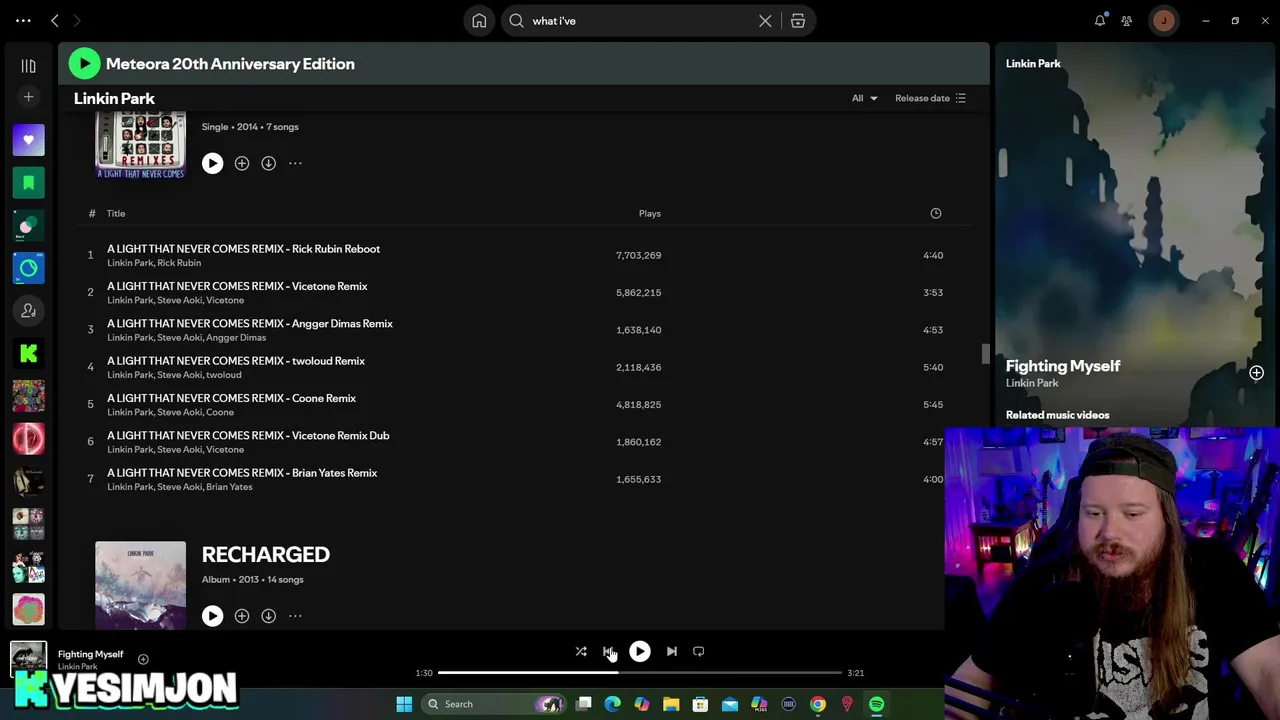
Task: Open Your Episodes bookmark icon
Action: [28, 183]
